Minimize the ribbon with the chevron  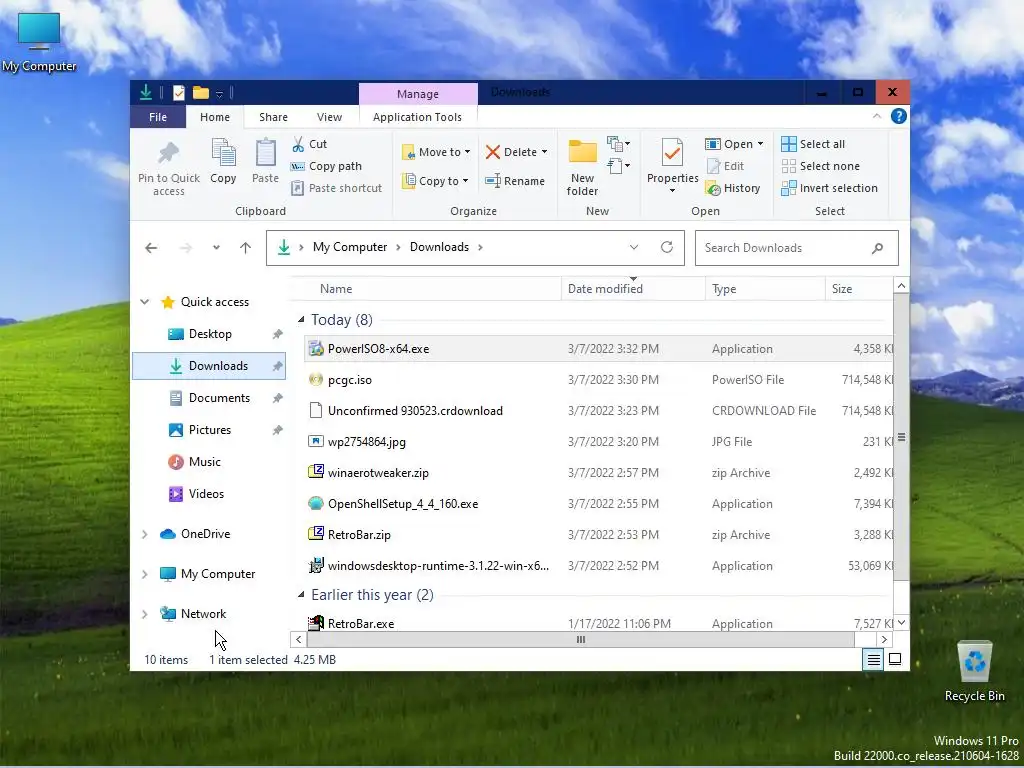[x=877, y=116]
